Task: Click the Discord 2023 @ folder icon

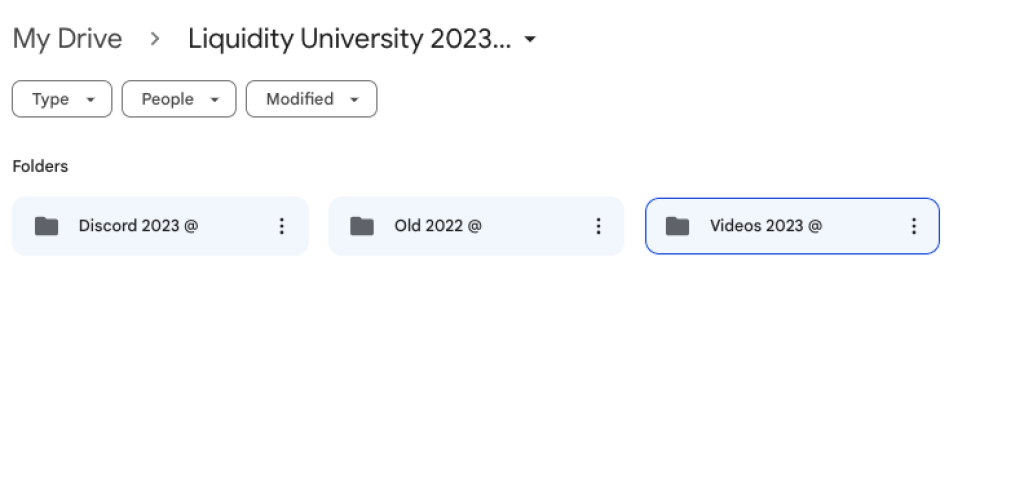Action: coord(46,226)
